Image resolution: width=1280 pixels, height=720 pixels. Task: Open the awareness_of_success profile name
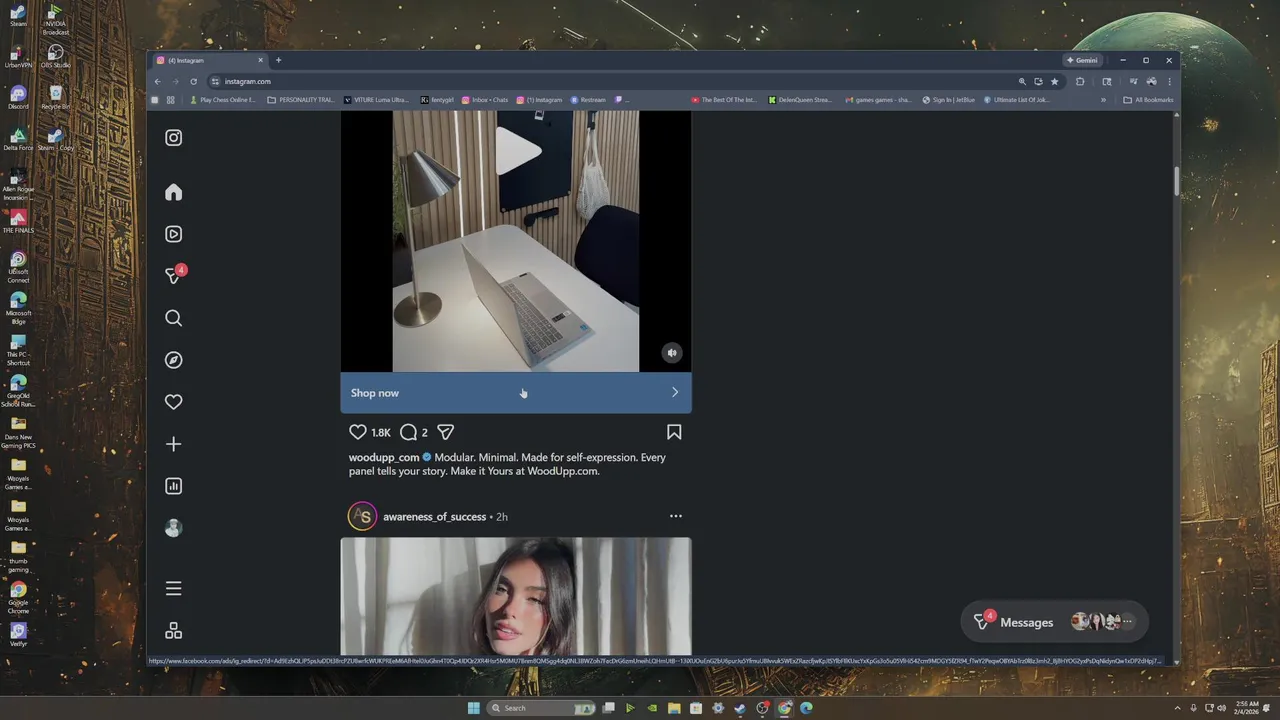pos(434,517)
